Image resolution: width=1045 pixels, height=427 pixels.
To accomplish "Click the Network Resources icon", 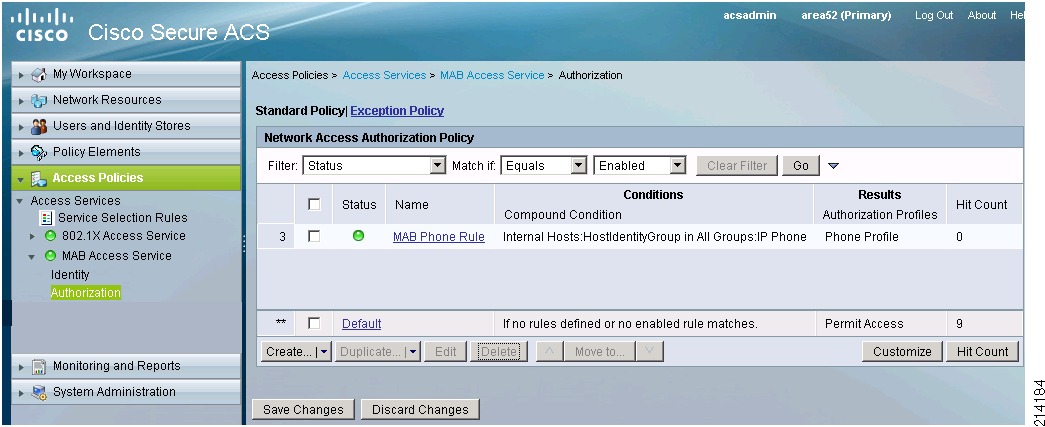I will pyautogui.click(x=39, y=100).
